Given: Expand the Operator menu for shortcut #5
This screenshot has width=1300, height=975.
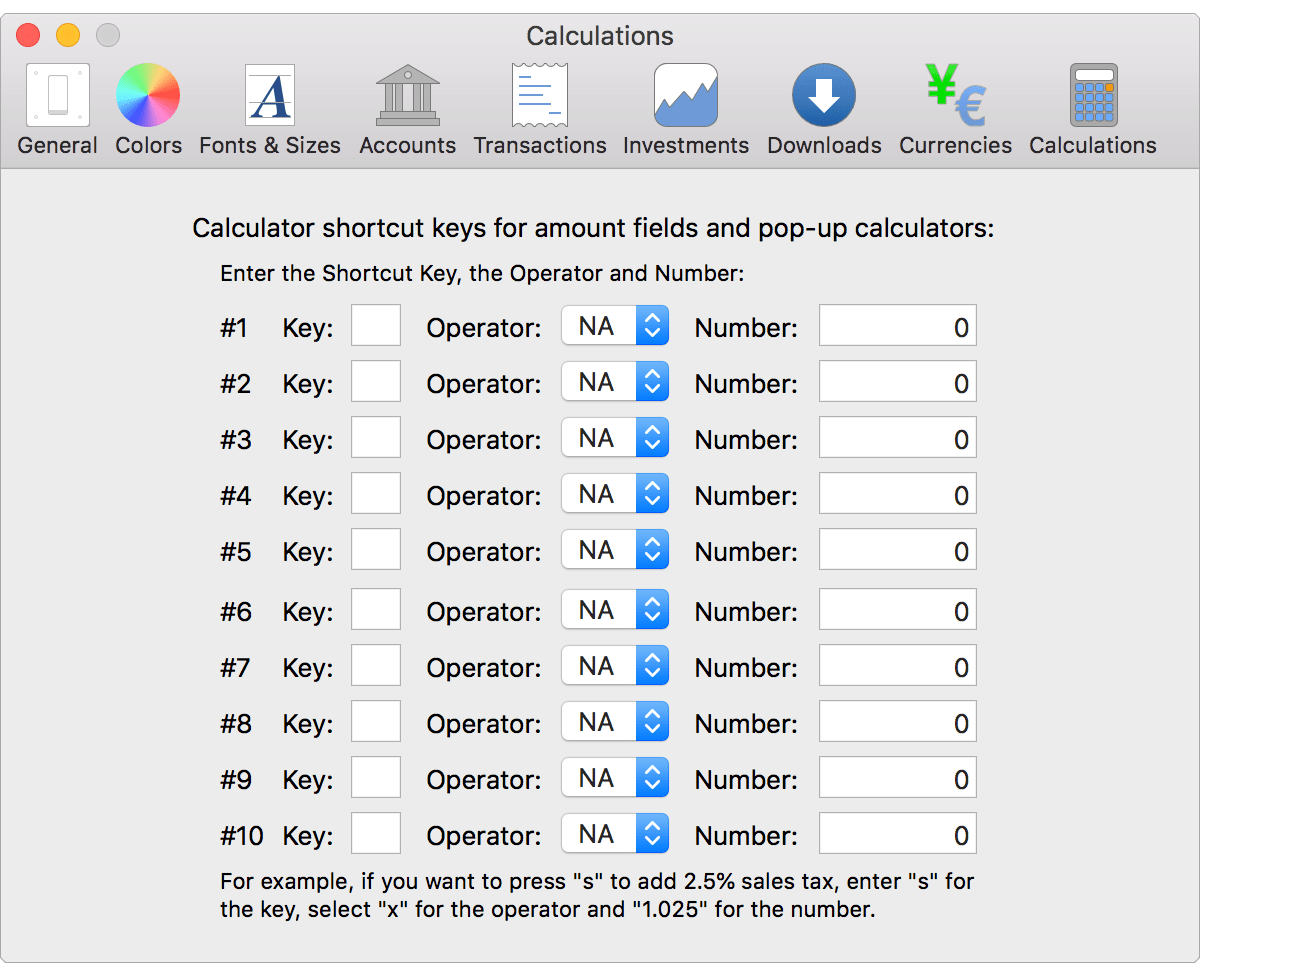Looking at the screenshot, I should coord(615,549).
